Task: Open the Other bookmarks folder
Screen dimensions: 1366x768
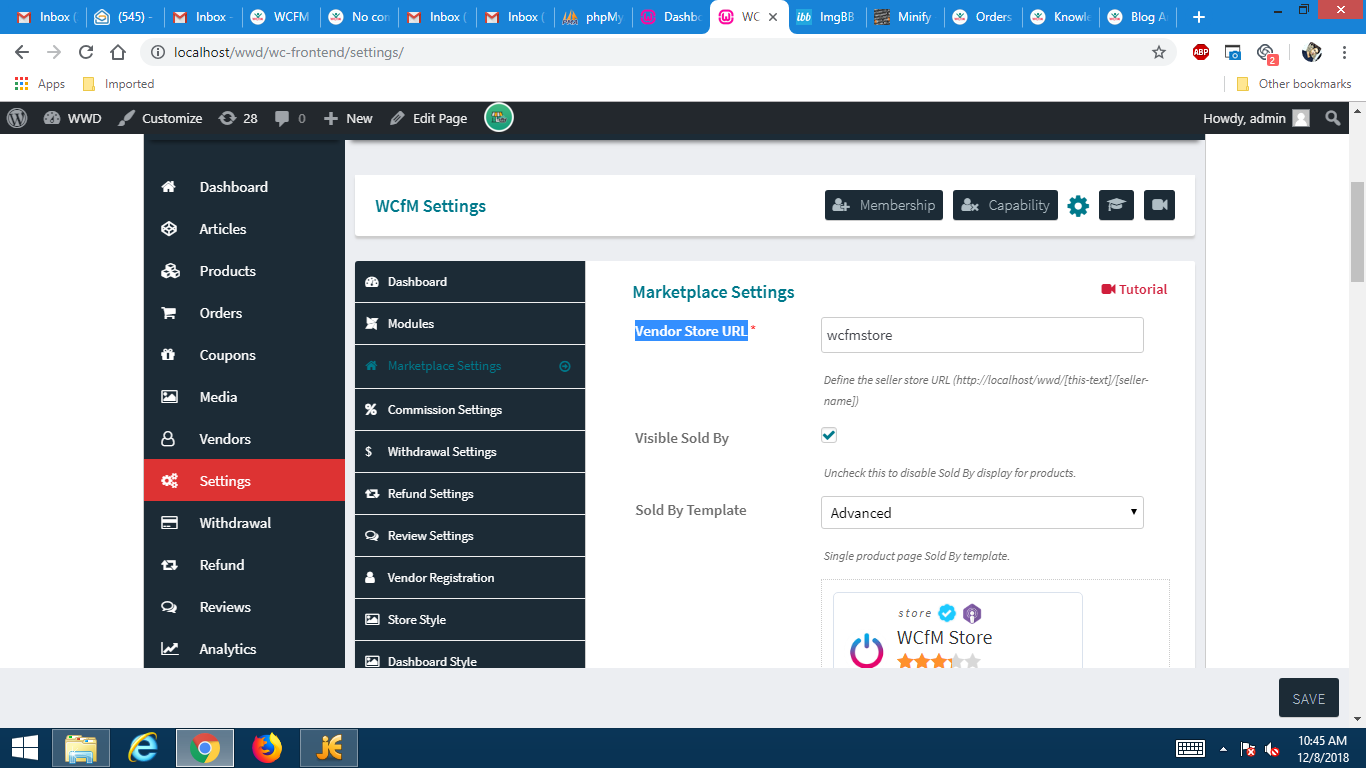Action: [1294, 84]
